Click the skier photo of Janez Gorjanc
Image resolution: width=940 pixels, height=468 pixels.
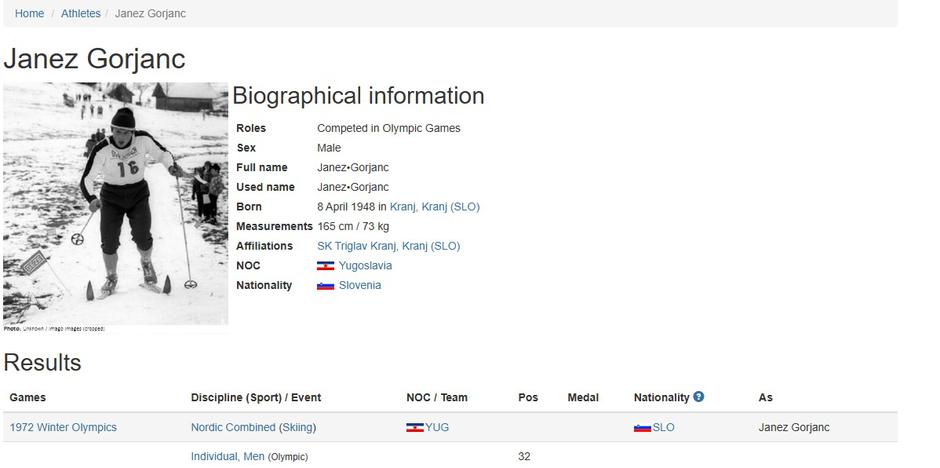point(116,204)
